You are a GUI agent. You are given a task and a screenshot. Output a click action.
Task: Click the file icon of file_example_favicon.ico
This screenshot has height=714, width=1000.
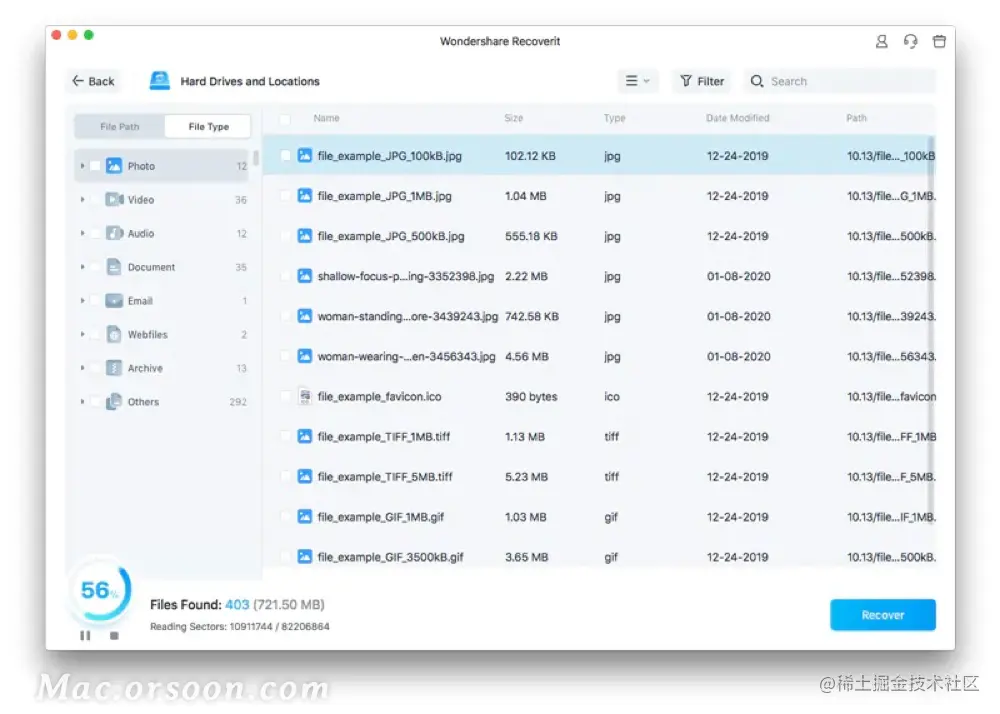[x=305, y=397]
